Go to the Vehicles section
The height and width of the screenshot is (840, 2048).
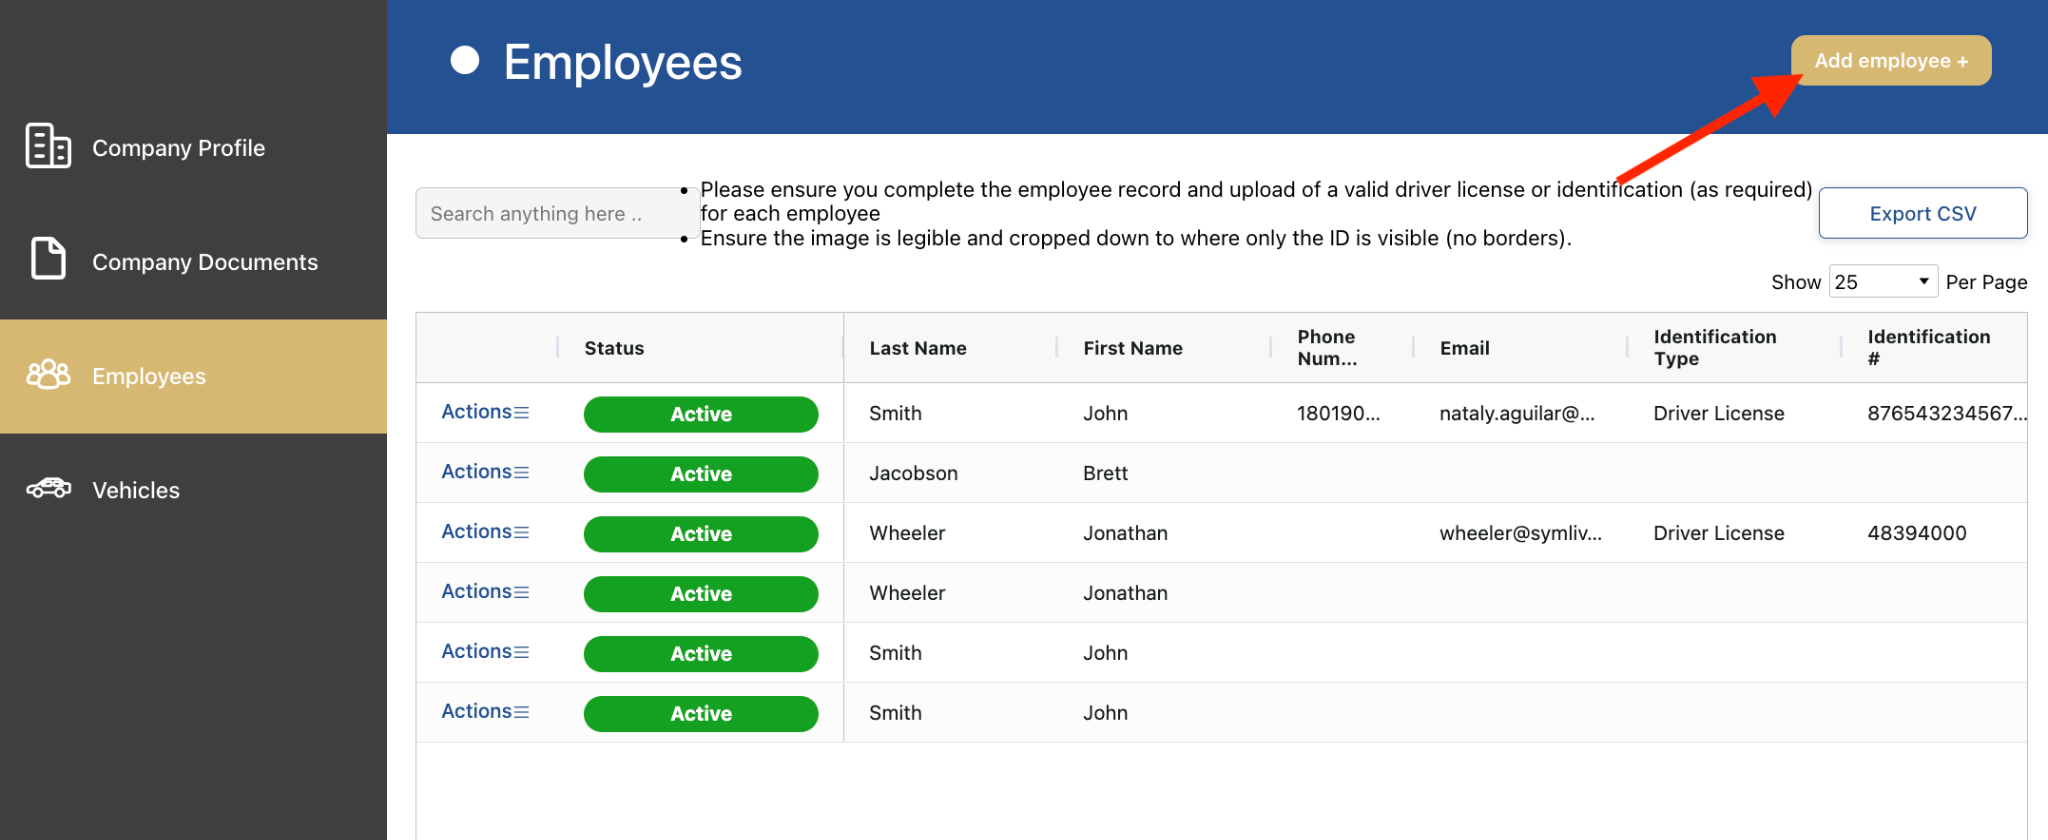pos(136,490)
